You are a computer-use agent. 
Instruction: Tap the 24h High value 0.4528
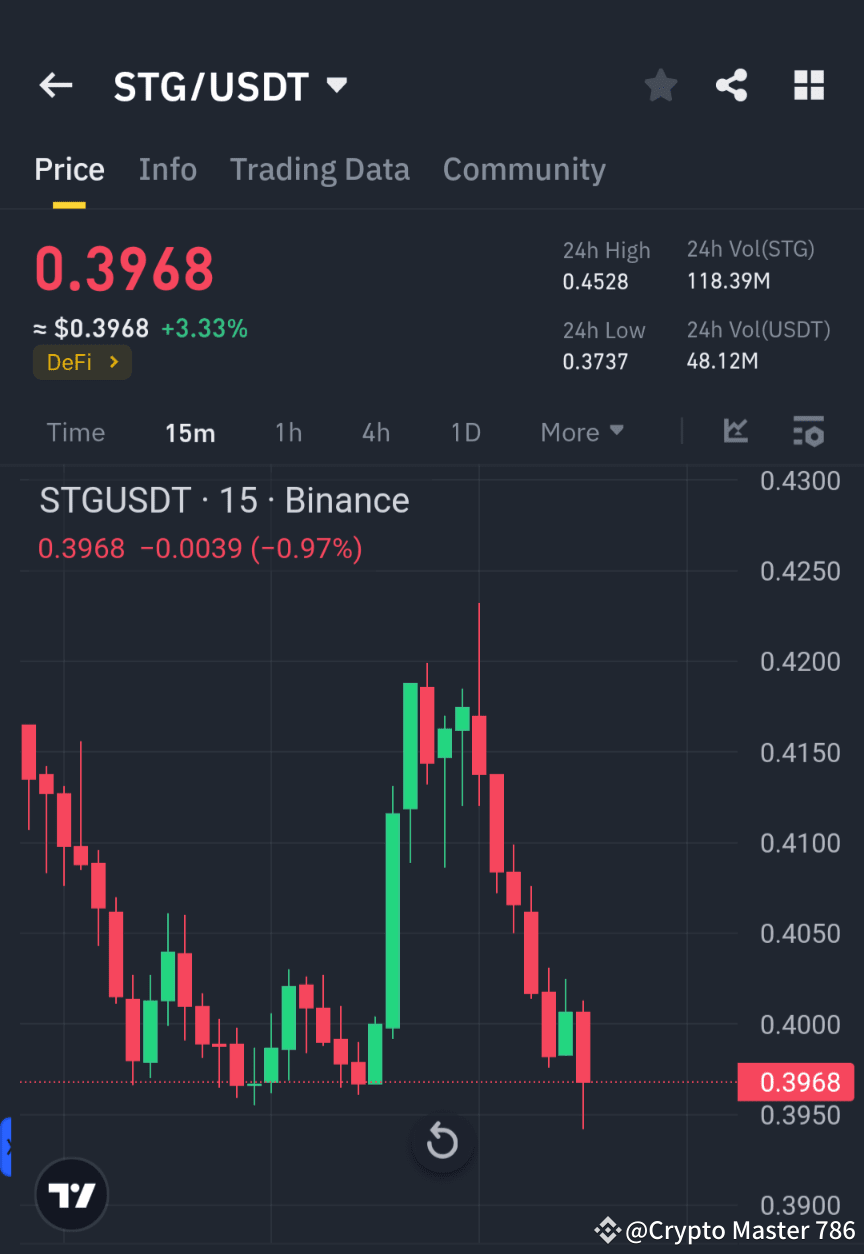click(595, 282)
